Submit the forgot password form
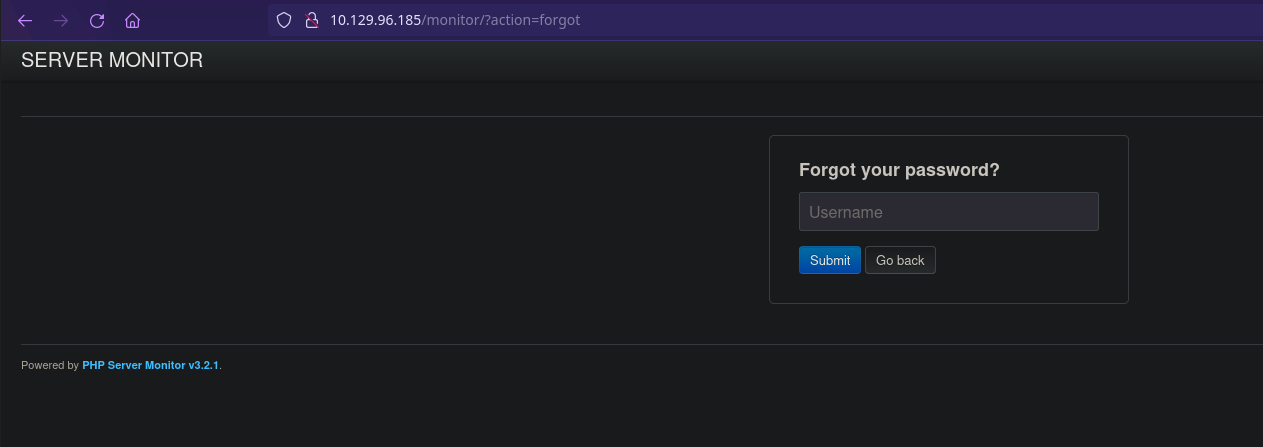 [x=829, y=260]
